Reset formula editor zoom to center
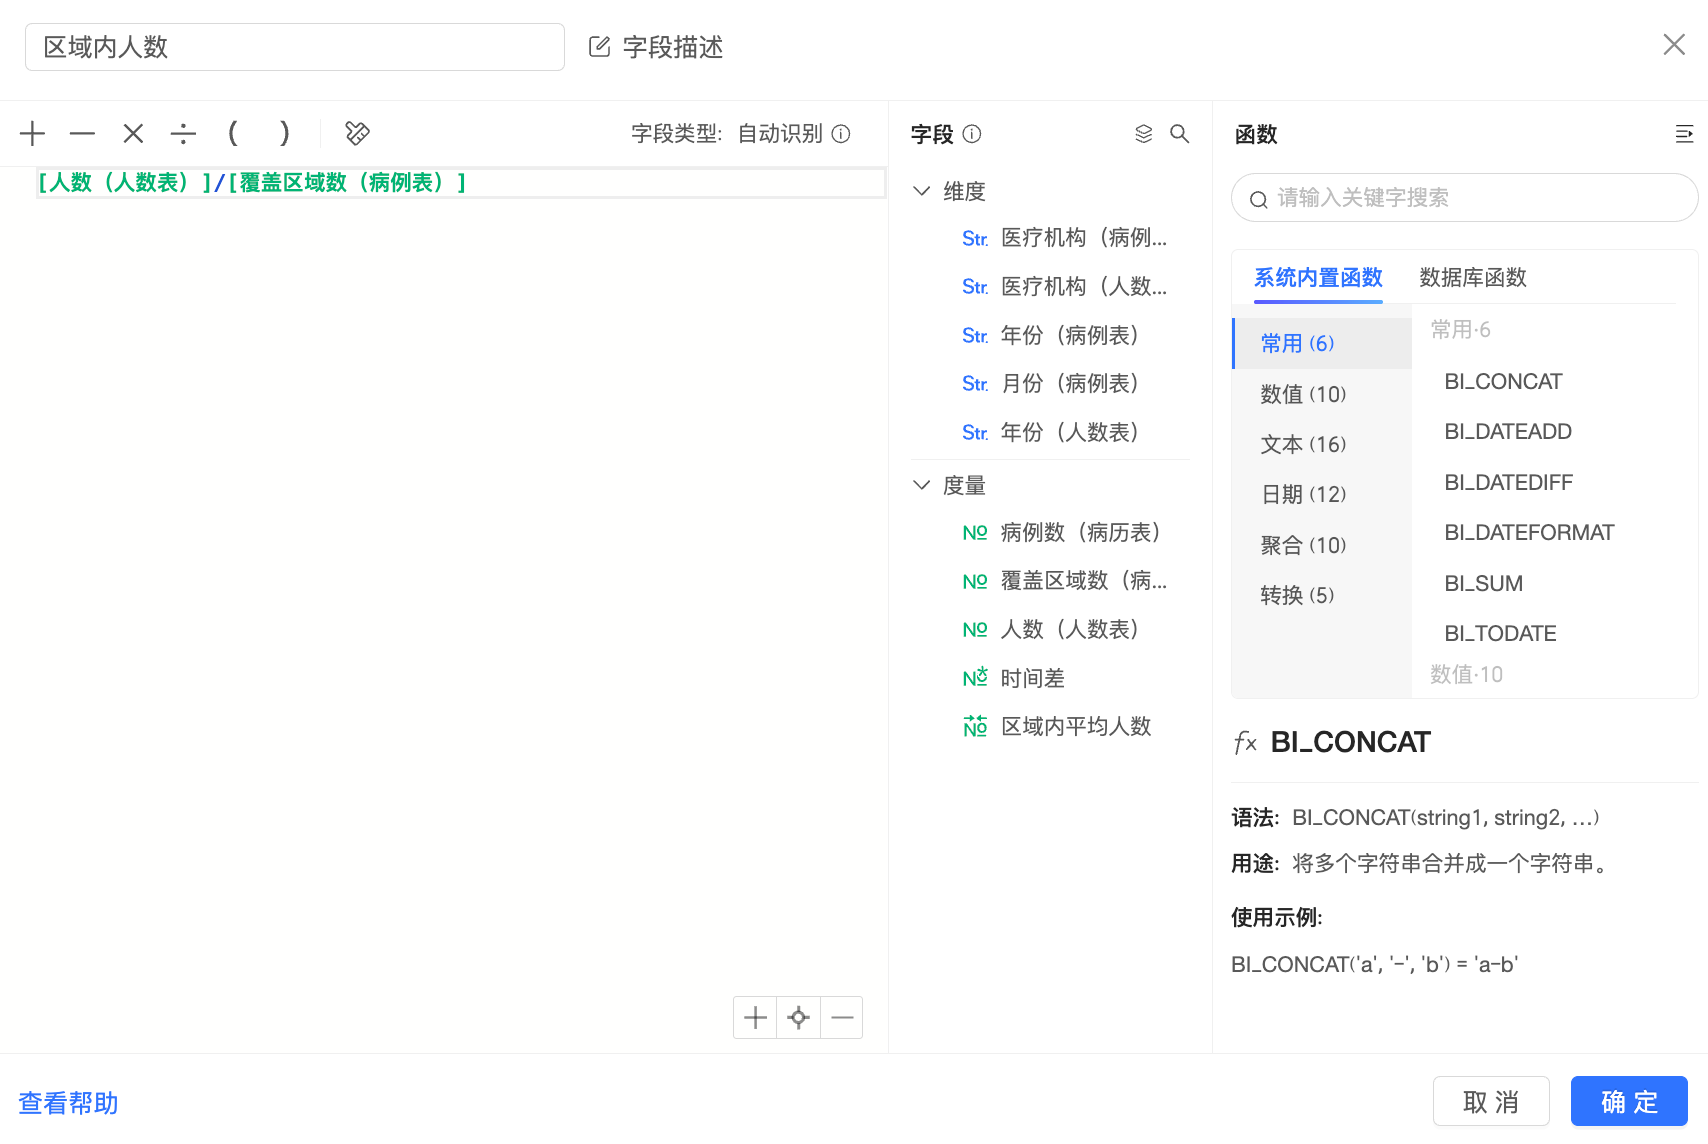This screenshot has width=1708, height=1144. (x=798, y=1018)
